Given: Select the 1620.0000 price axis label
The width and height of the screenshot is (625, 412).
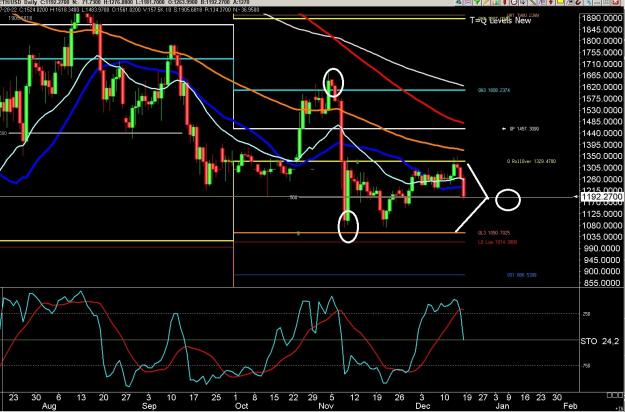Looking at the screenshot, I should click(x=602, y=87).
